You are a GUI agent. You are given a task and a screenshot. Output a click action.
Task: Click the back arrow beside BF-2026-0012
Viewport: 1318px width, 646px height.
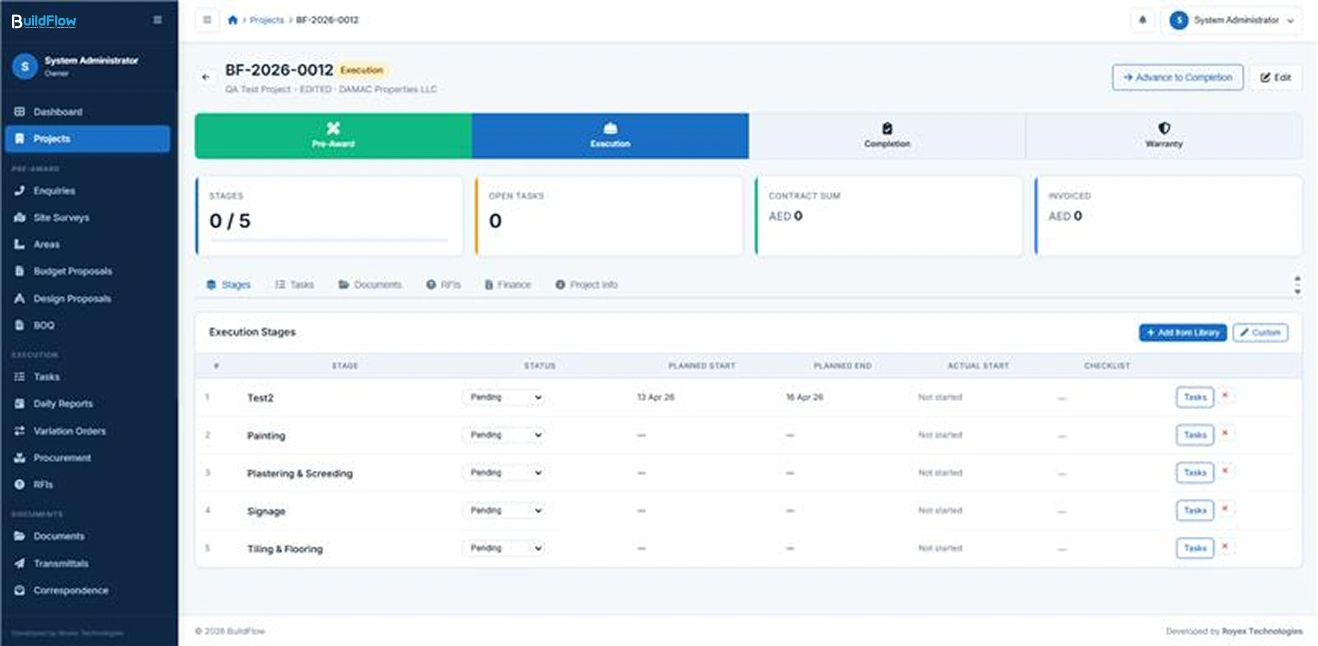click(206, 77)
